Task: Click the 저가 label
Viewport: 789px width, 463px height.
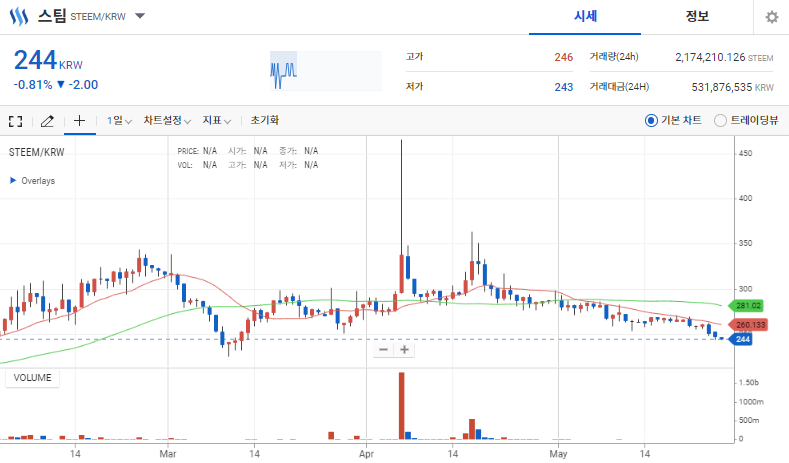Action: point(415,87)
